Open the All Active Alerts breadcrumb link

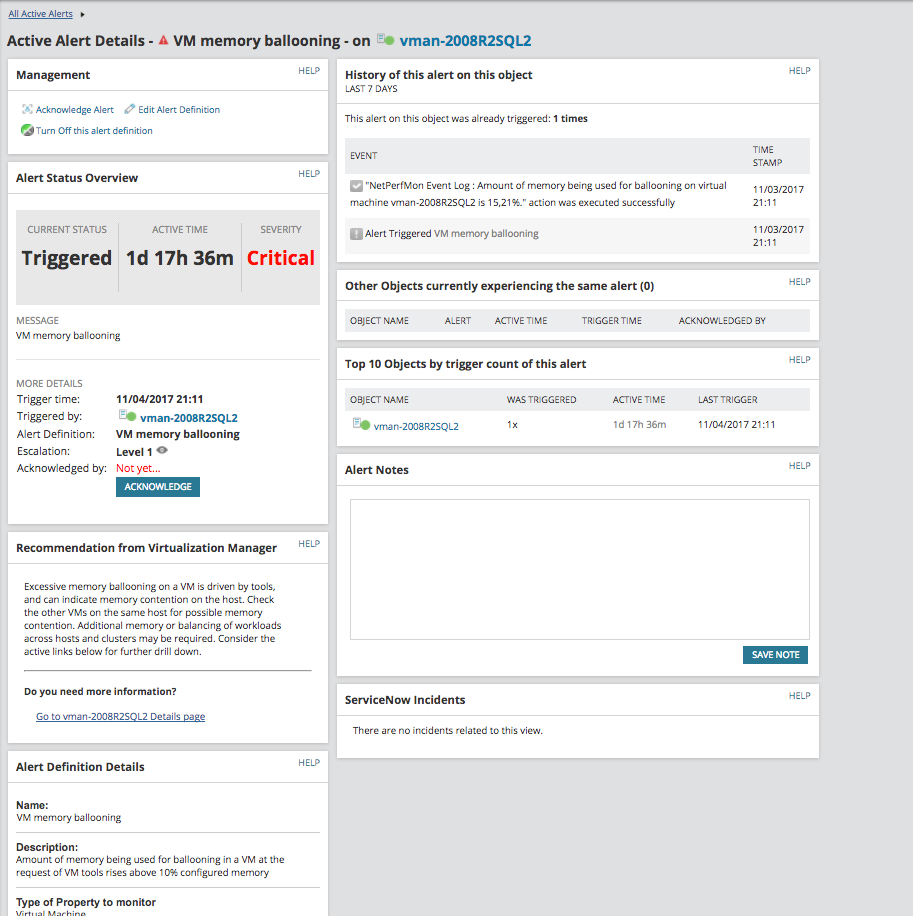click(x=40, y=13)
